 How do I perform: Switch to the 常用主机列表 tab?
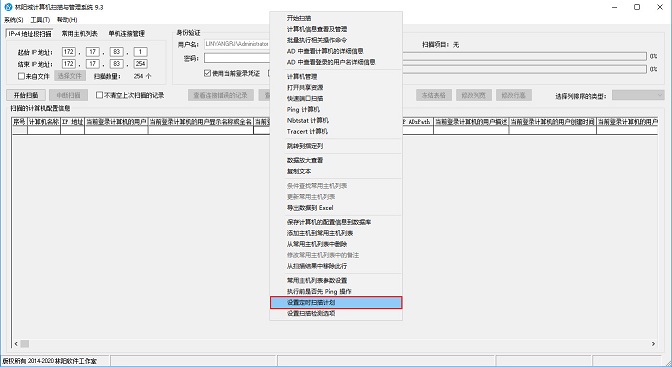tap(79, 33)
